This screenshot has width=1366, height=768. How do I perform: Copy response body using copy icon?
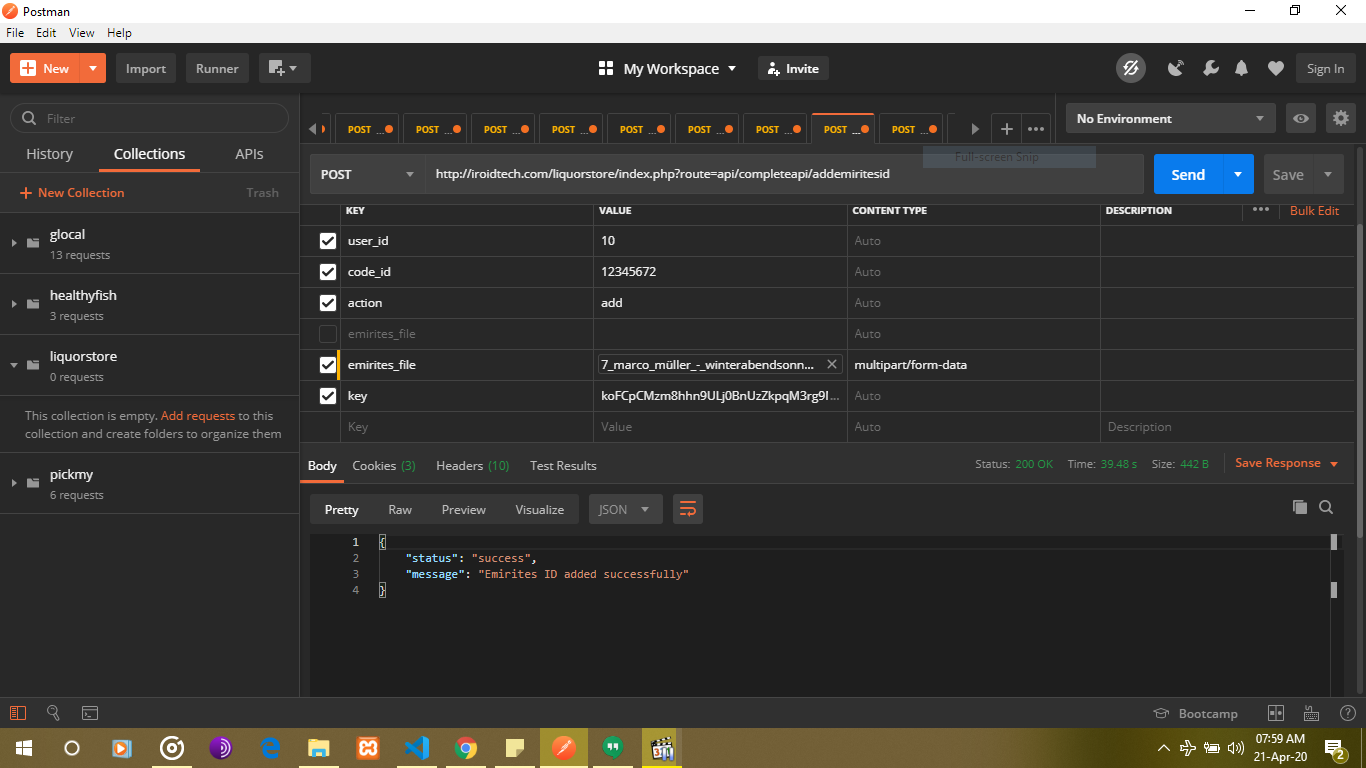(1299, 507)
